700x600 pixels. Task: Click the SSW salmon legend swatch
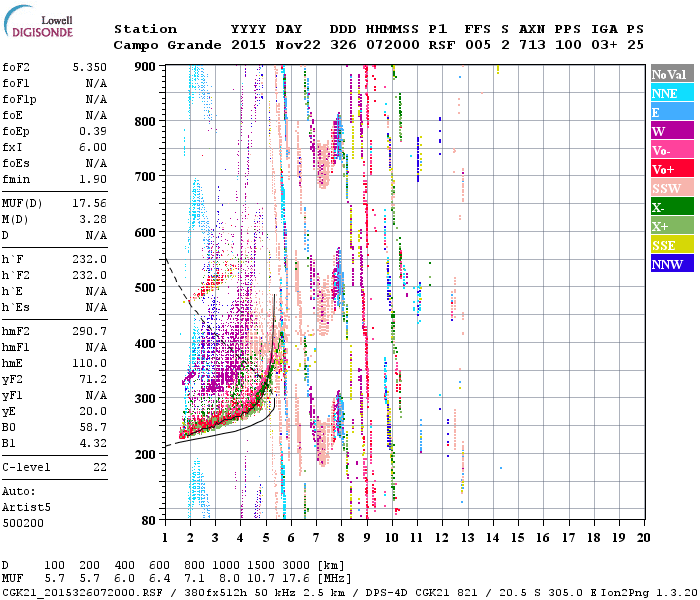[672, 188]
